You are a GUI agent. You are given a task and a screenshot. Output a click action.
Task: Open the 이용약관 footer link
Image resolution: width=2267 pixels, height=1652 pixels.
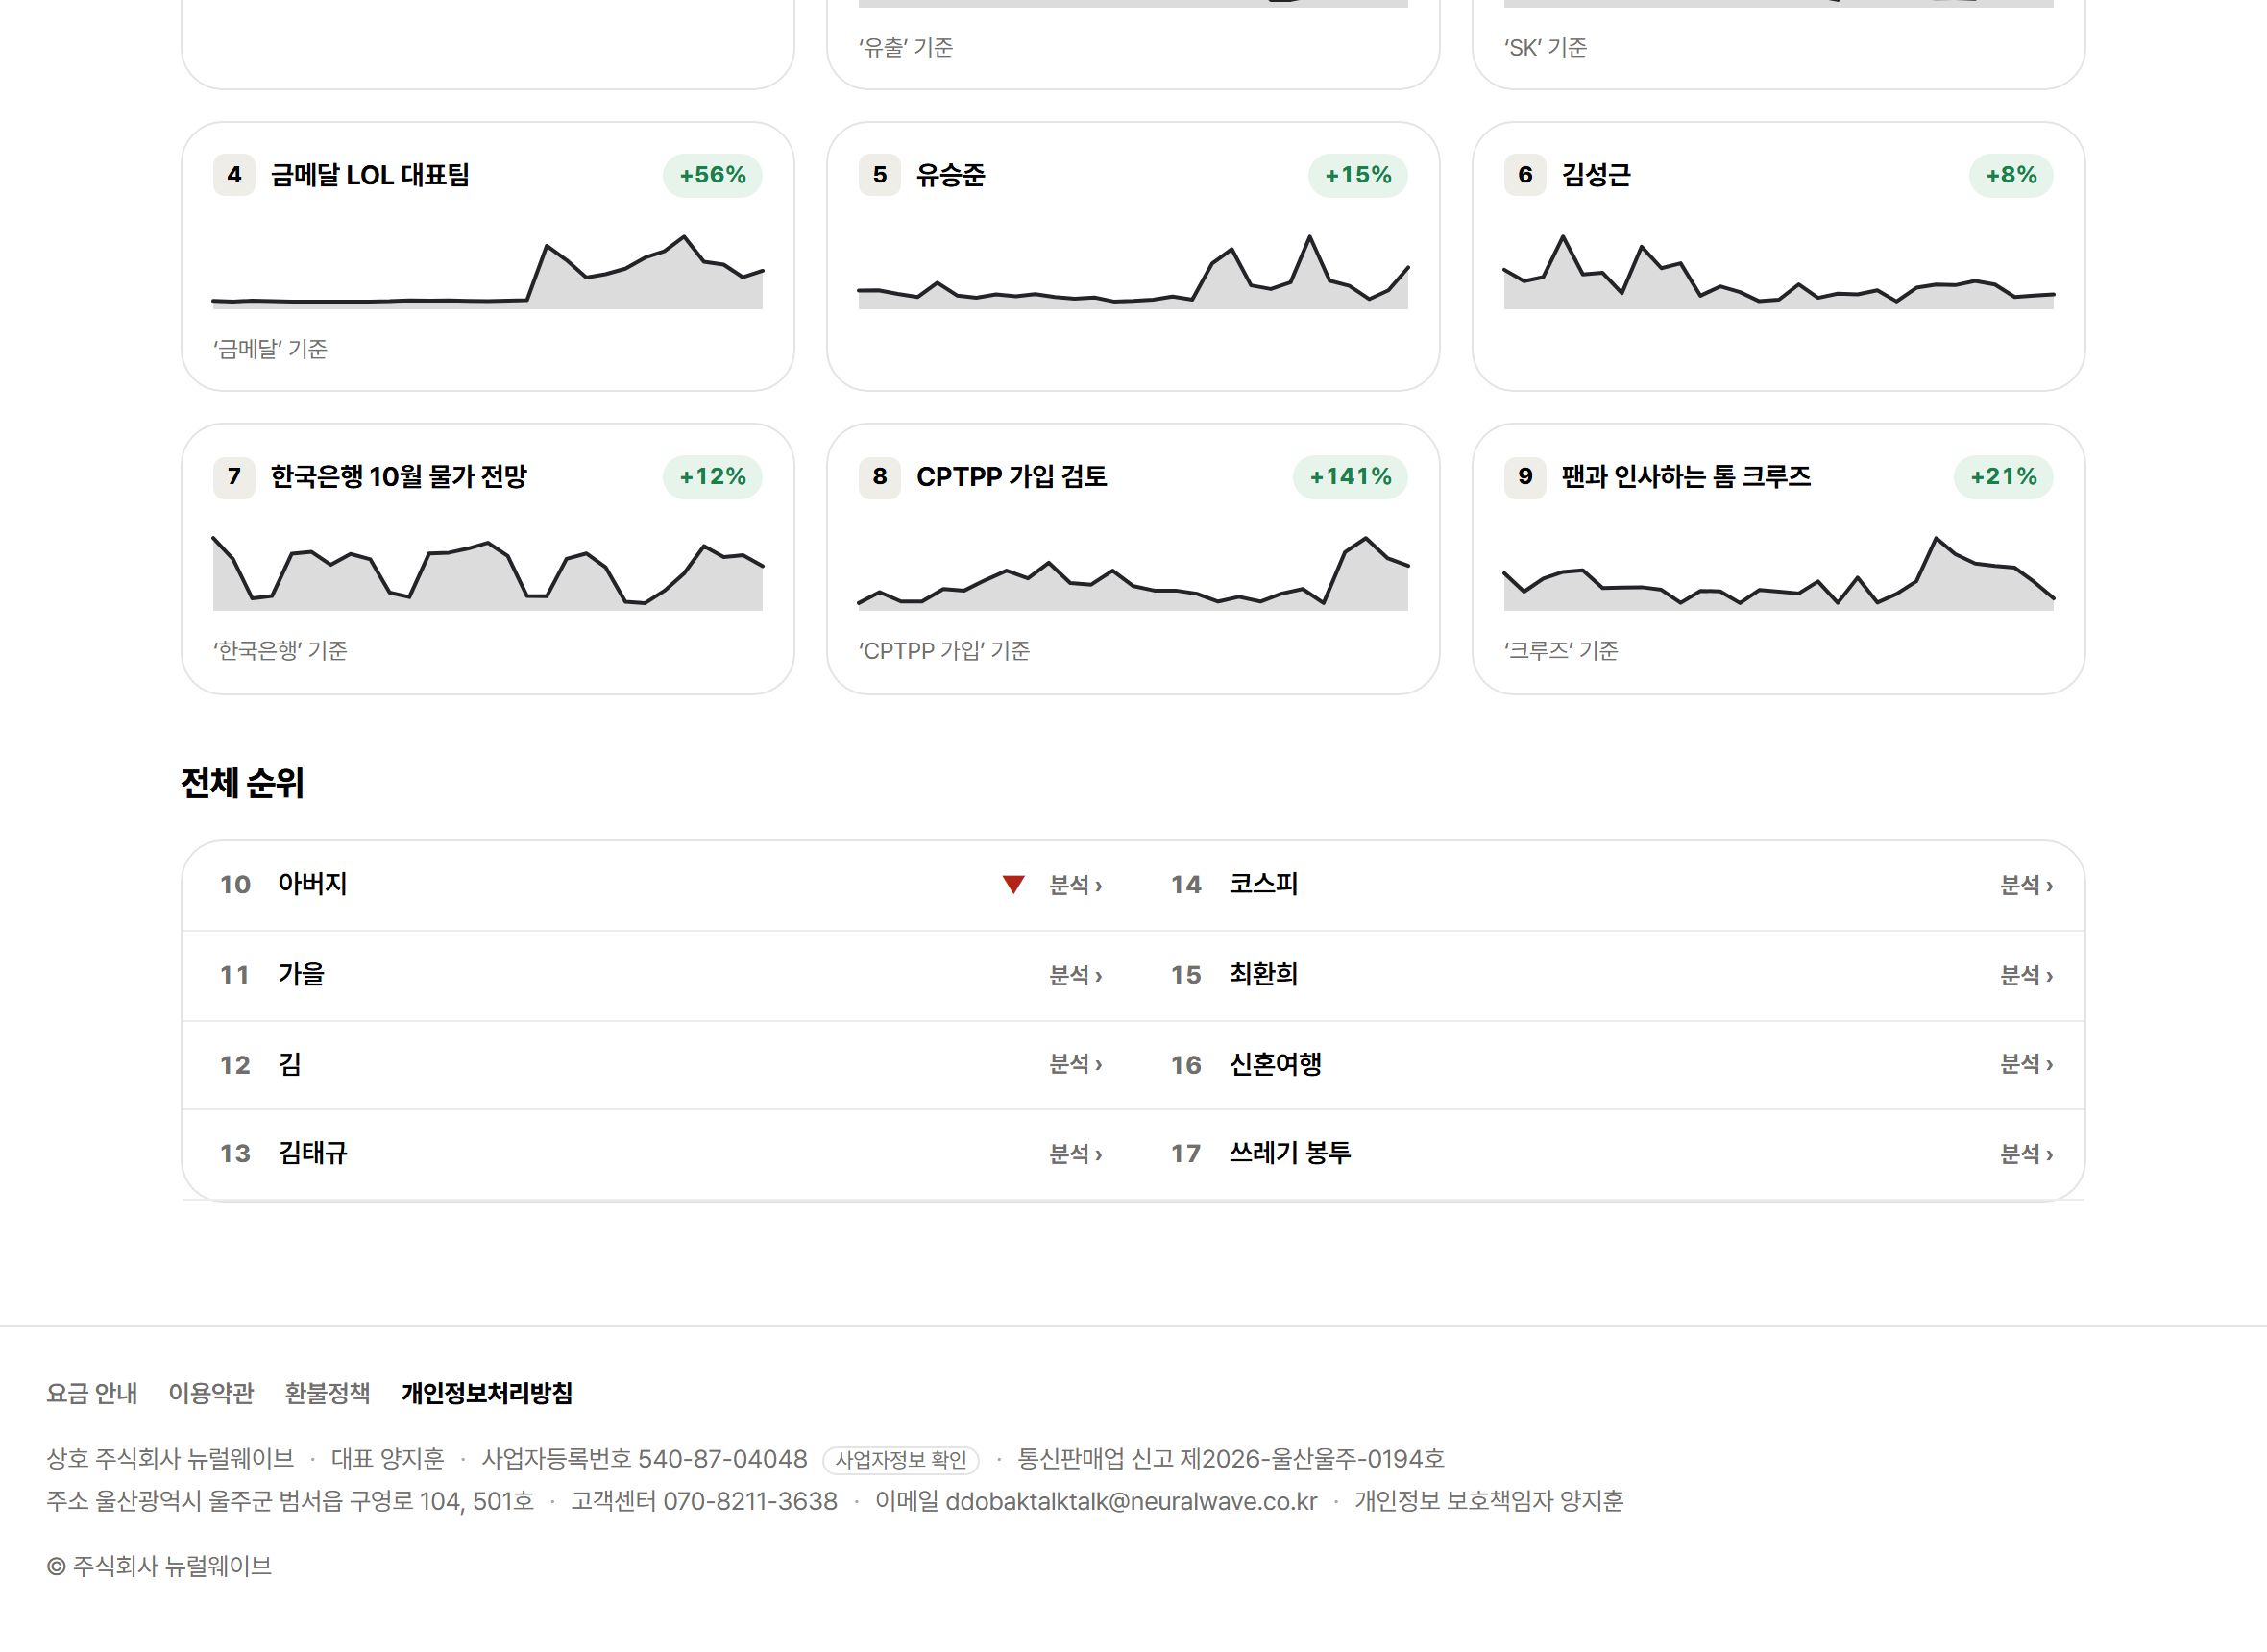pyautogui.click(x=211, y=1393)
